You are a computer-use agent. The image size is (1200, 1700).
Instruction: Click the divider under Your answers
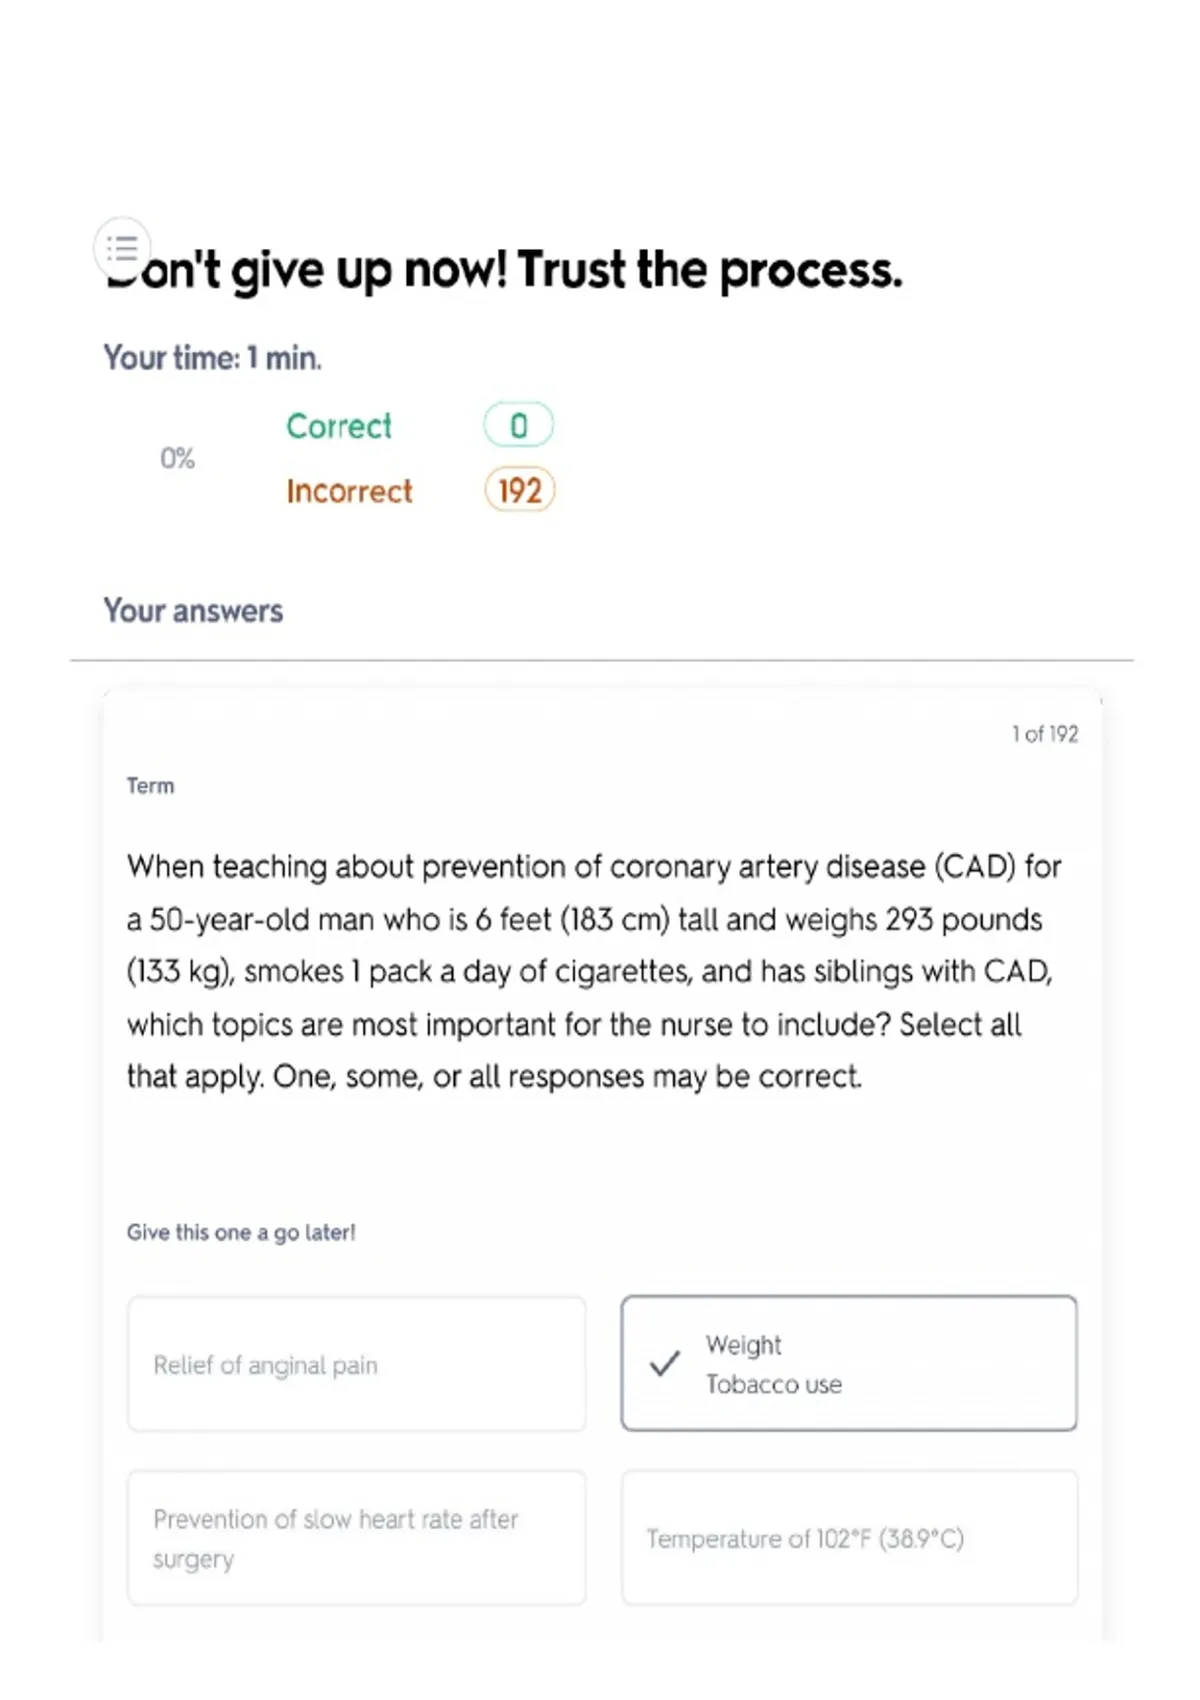pos(602,660)
